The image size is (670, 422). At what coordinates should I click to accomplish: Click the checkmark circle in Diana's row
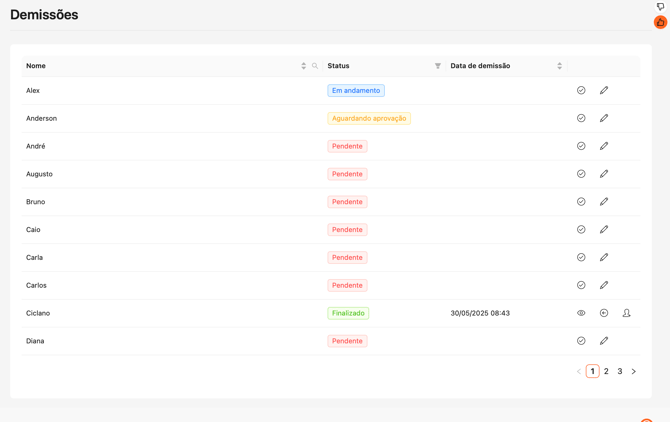click(581, 341)
